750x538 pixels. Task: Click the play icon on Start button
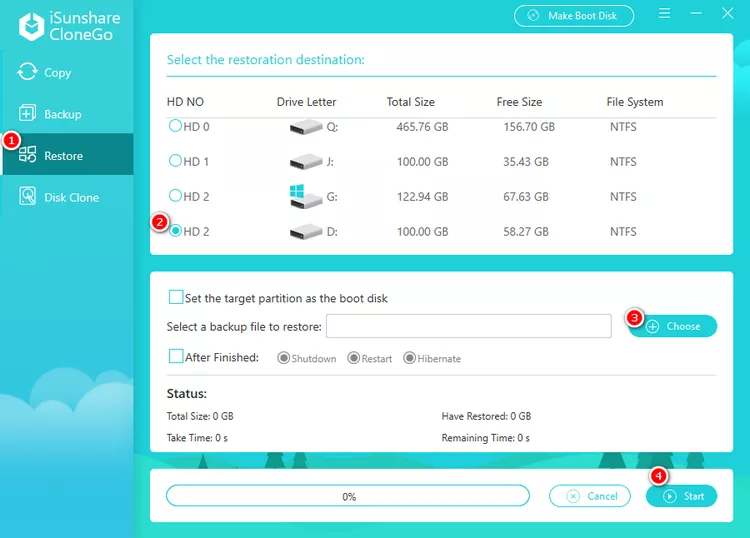pyautogui.click(x=670, y=496)
